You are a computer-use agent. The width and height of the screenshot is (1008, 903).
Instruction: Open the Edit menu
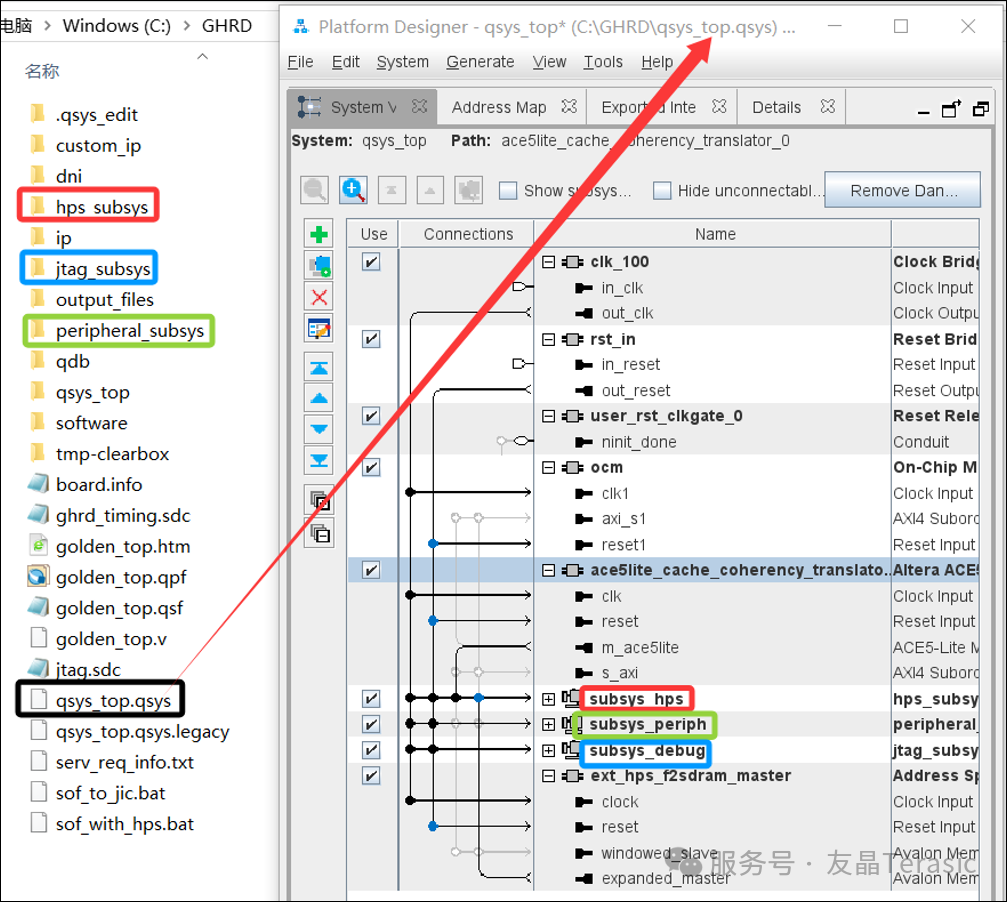coord(345,62)
